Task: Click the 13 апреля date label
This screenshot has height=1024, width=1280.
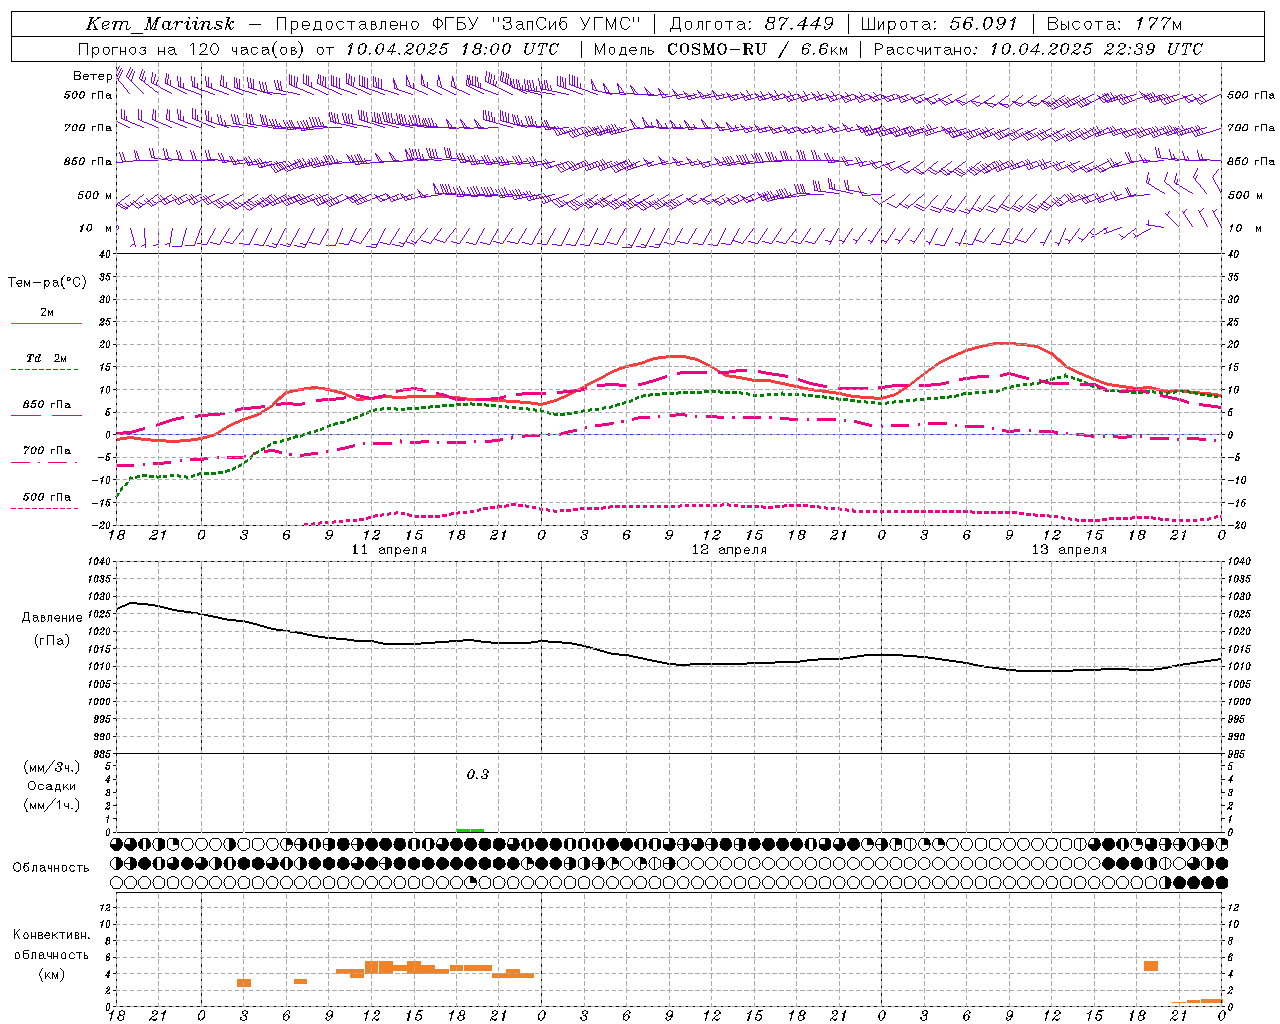Action: [1069, 550]
